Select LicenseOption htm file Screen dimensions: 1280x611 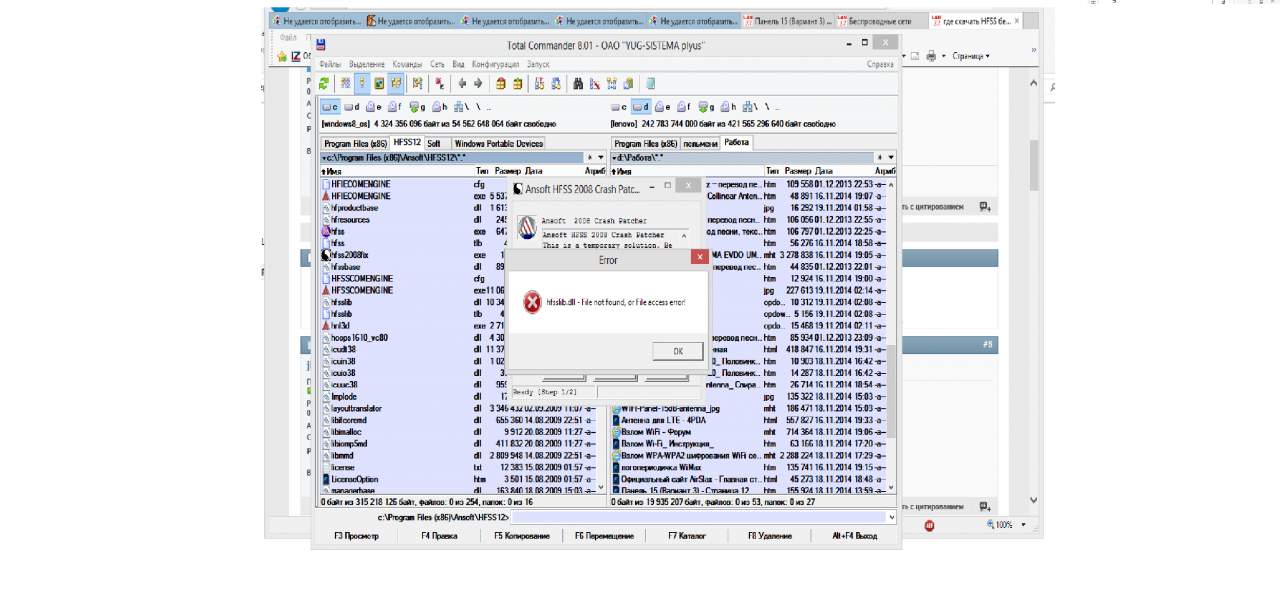[x=458, y=479]
